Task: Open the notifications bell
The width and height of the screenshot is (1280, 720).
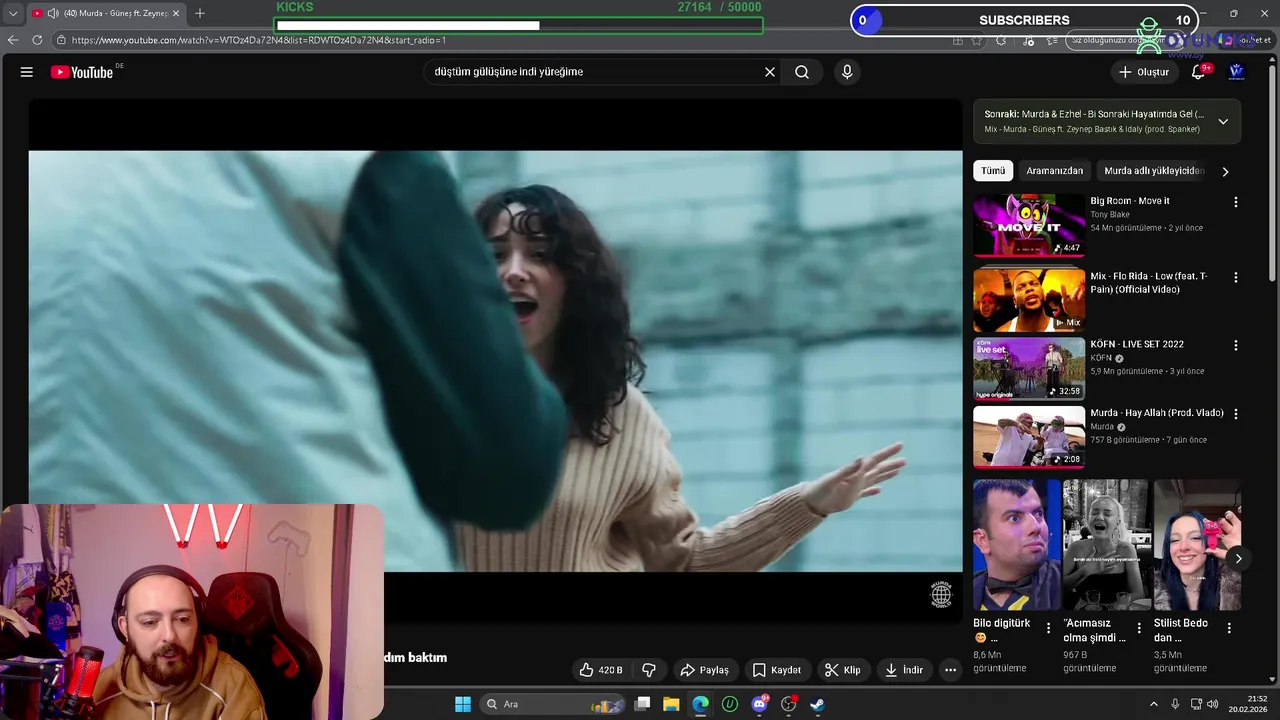Action: [1198, 72]
